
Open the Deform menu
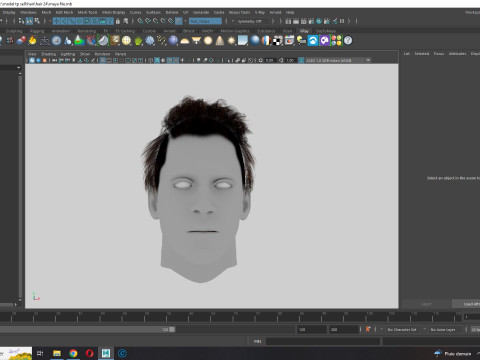(x=172, y=12)
